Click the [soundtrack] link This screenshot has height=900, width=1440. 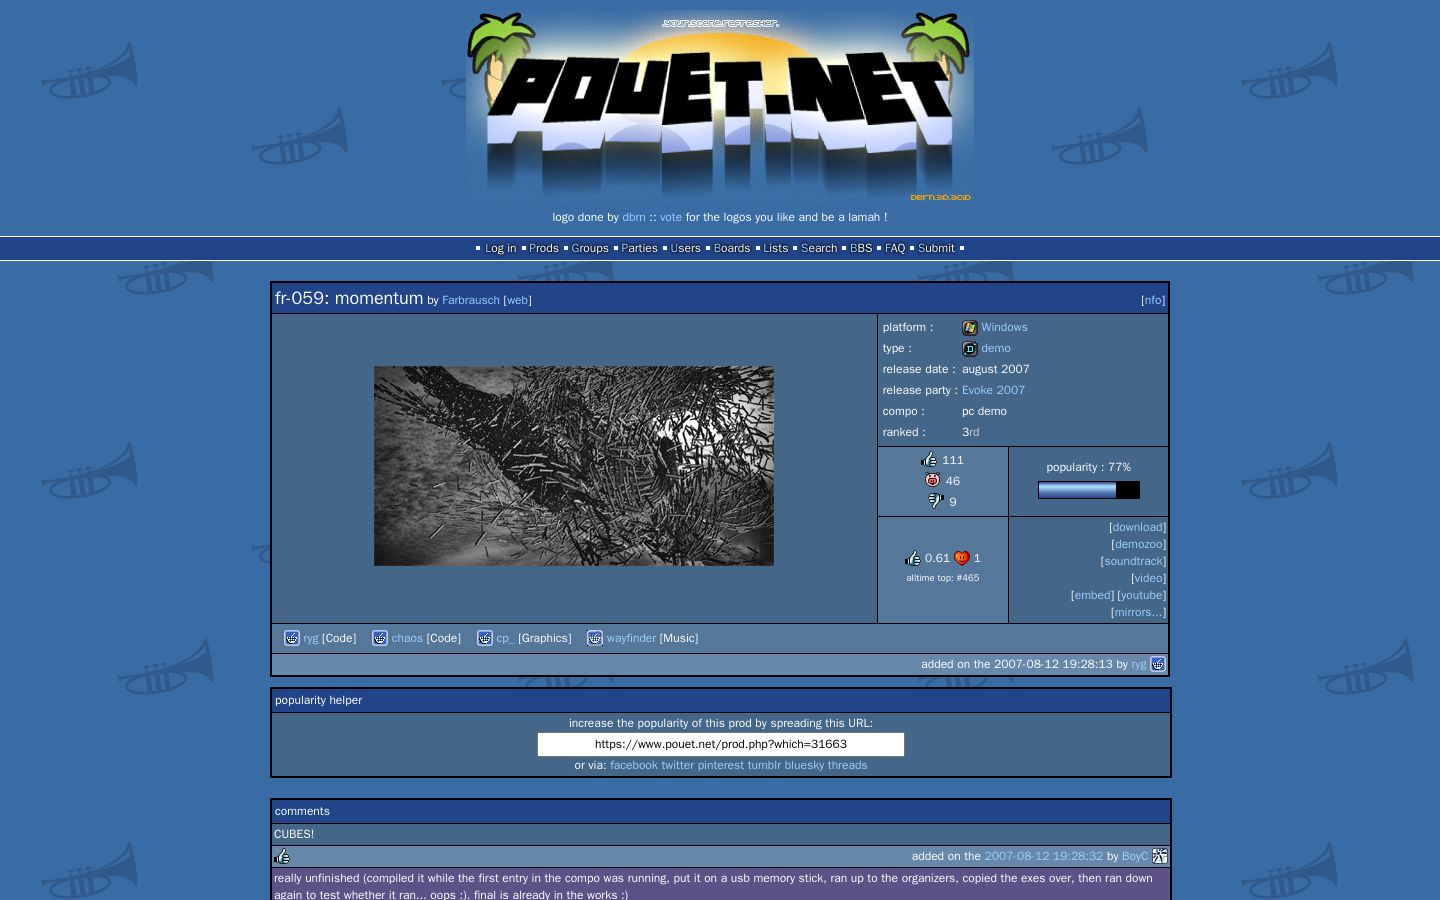[x=1133, y=562]
